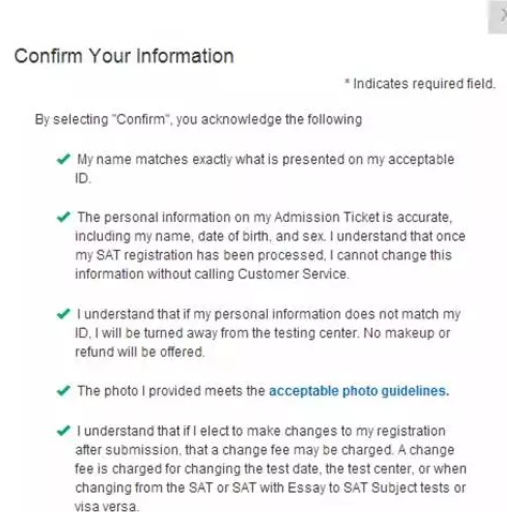Click the testing center phrase
The width and height of the screenshot is (507, 512).
tap(315, 333)
